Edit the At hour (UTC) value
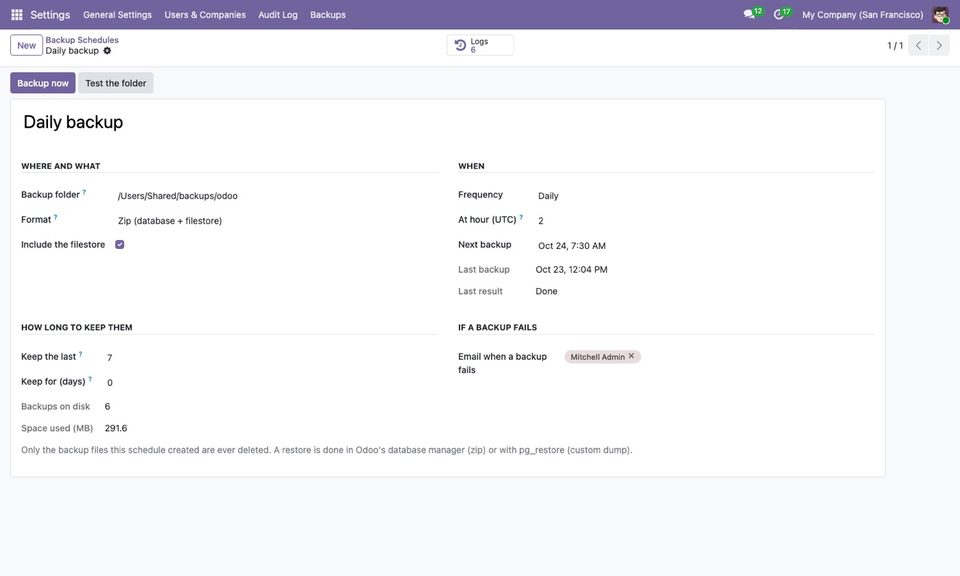 pyautogui.click(x=705, y=220)
